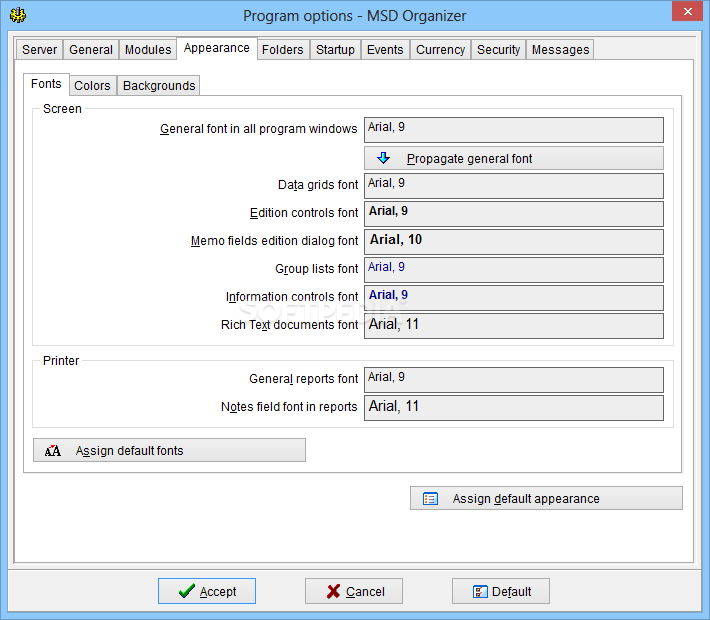This screenshot has height=620, width=710.
Task: Click the 'Notes field font in reports' label
Action: tap(289, 407)
